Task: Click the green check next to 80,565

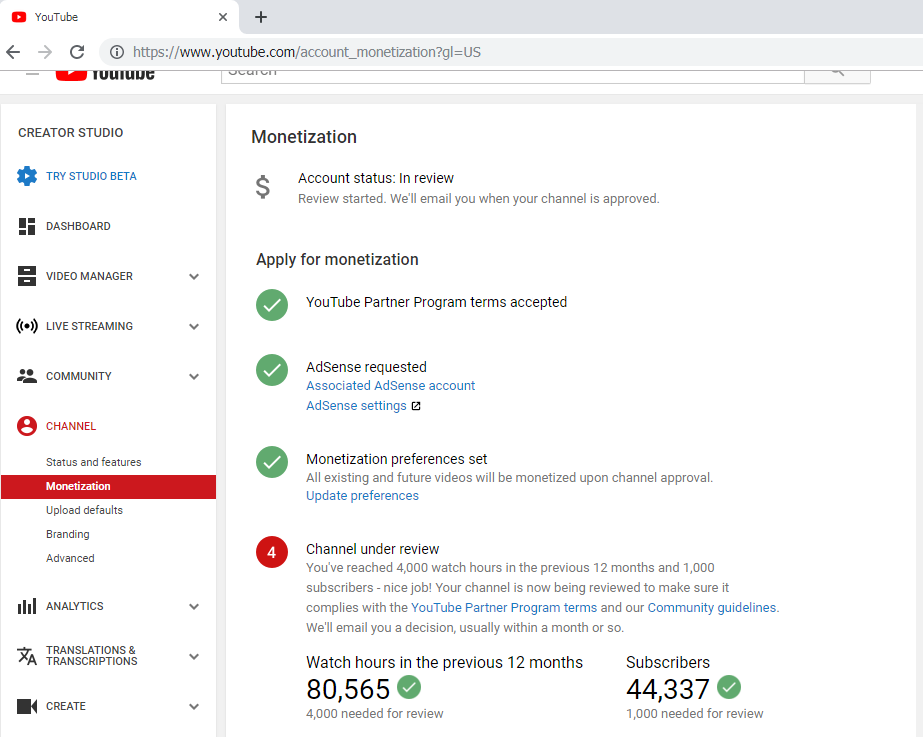Action: tap(409, 687)
